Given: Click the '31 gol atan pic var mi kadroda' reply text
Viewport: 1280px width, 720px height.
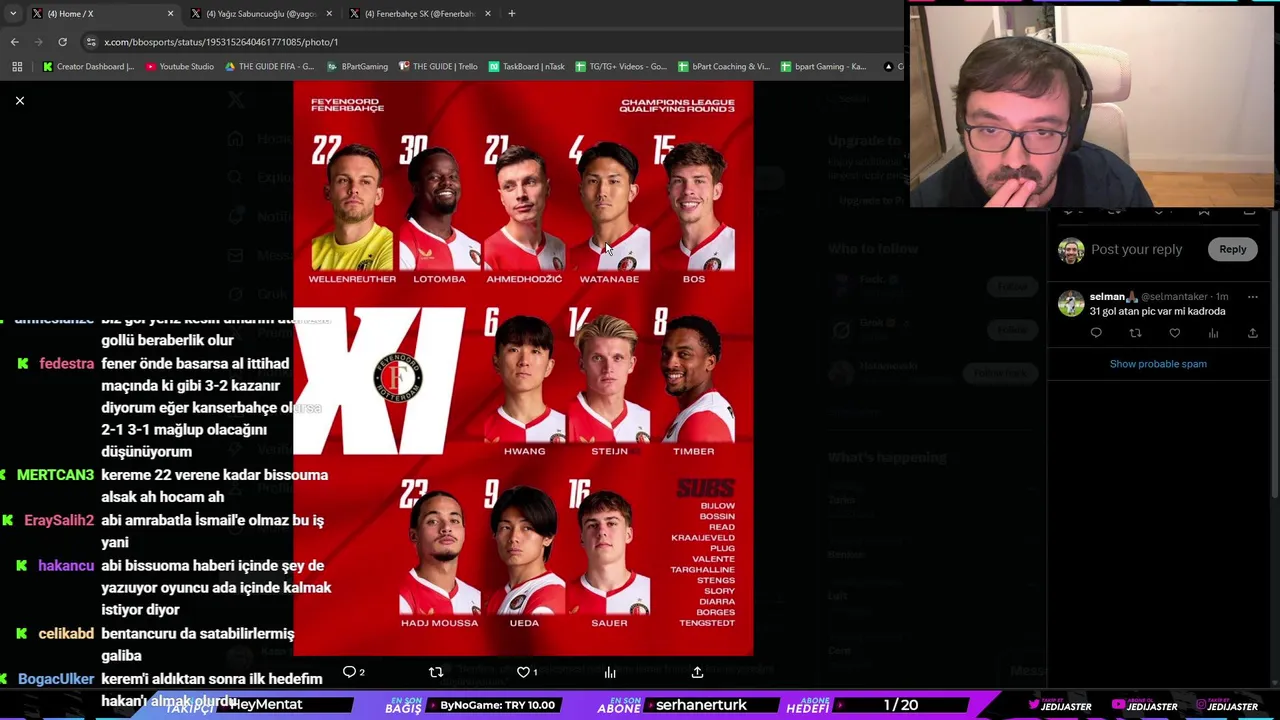Looking at the screenshot, I should click(x=1157, y=311).
